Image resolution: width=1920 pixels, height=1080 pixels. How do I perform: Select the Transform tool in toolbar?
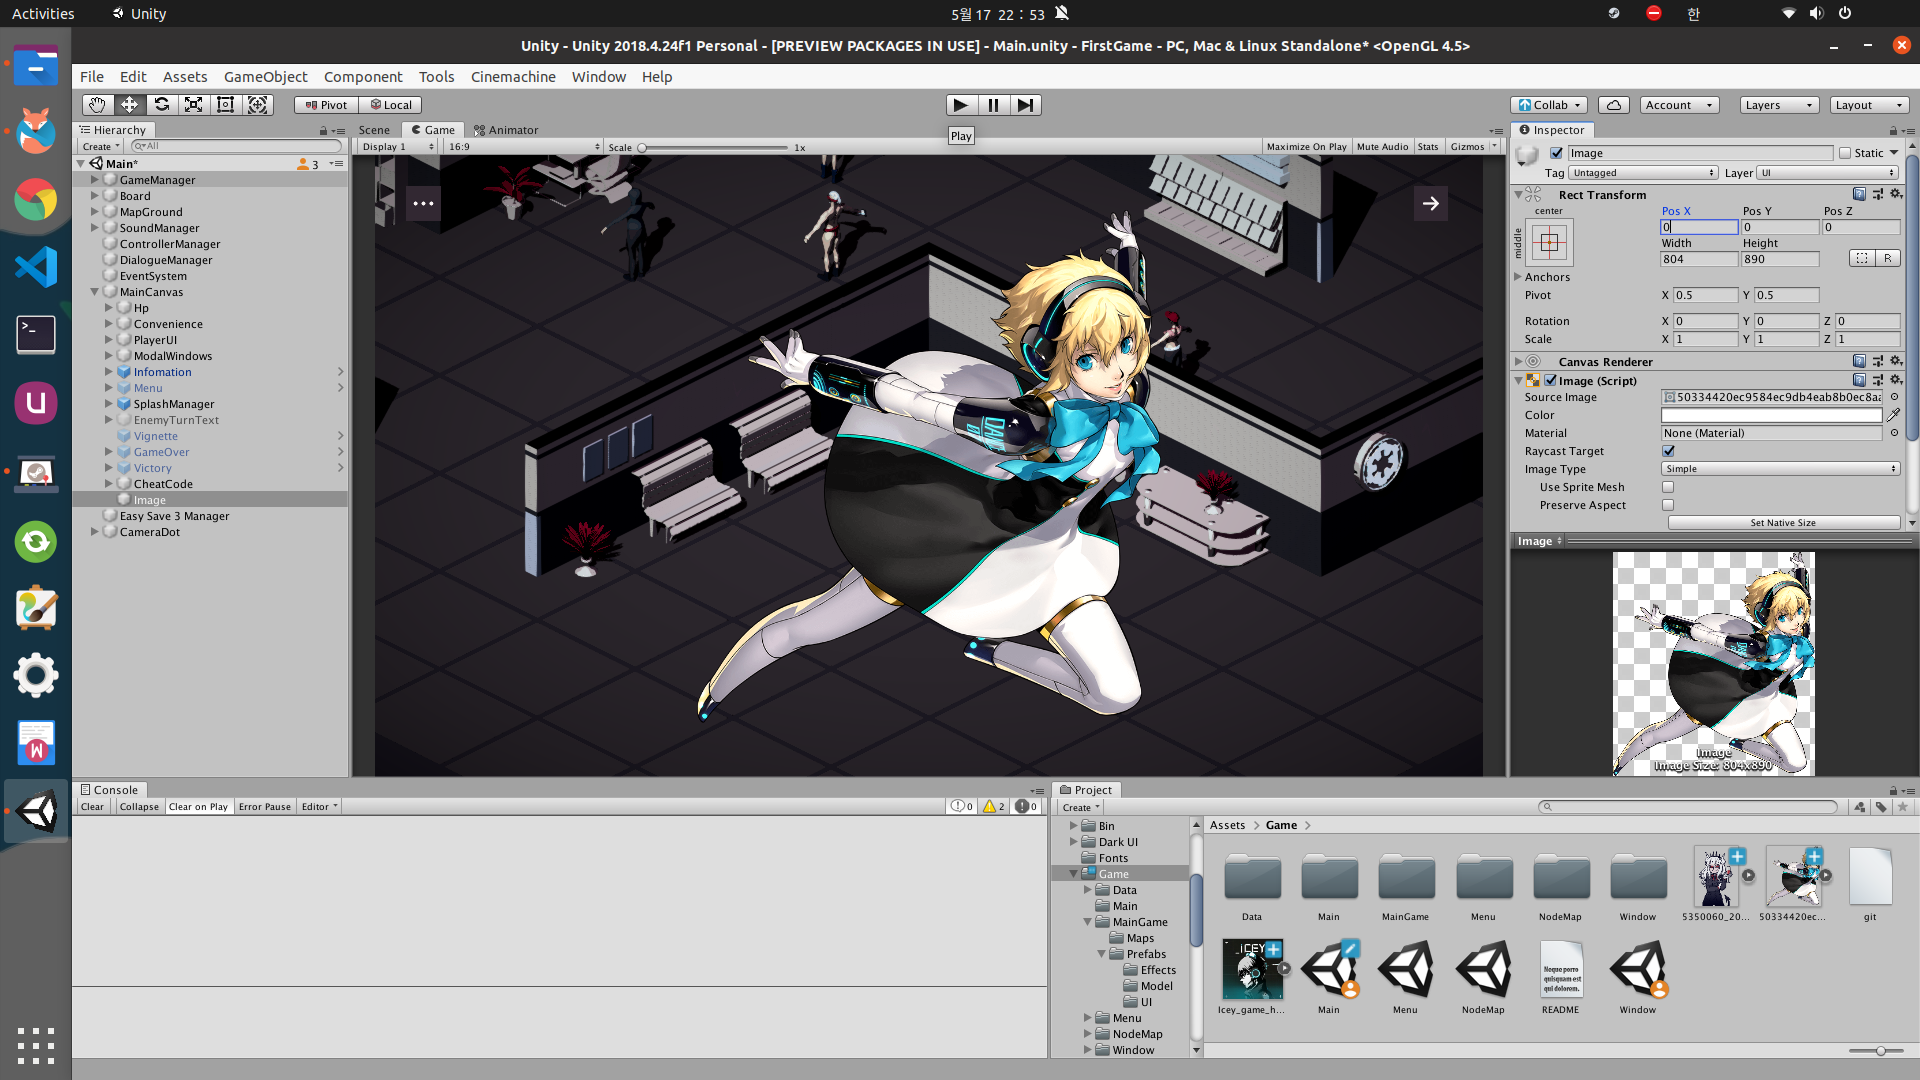[257, 105]
